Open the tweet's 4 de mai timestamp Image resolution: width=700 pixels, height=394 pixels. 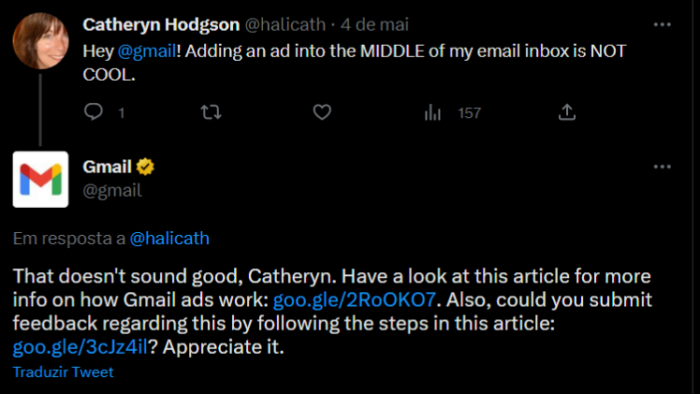tap(375, 25)
